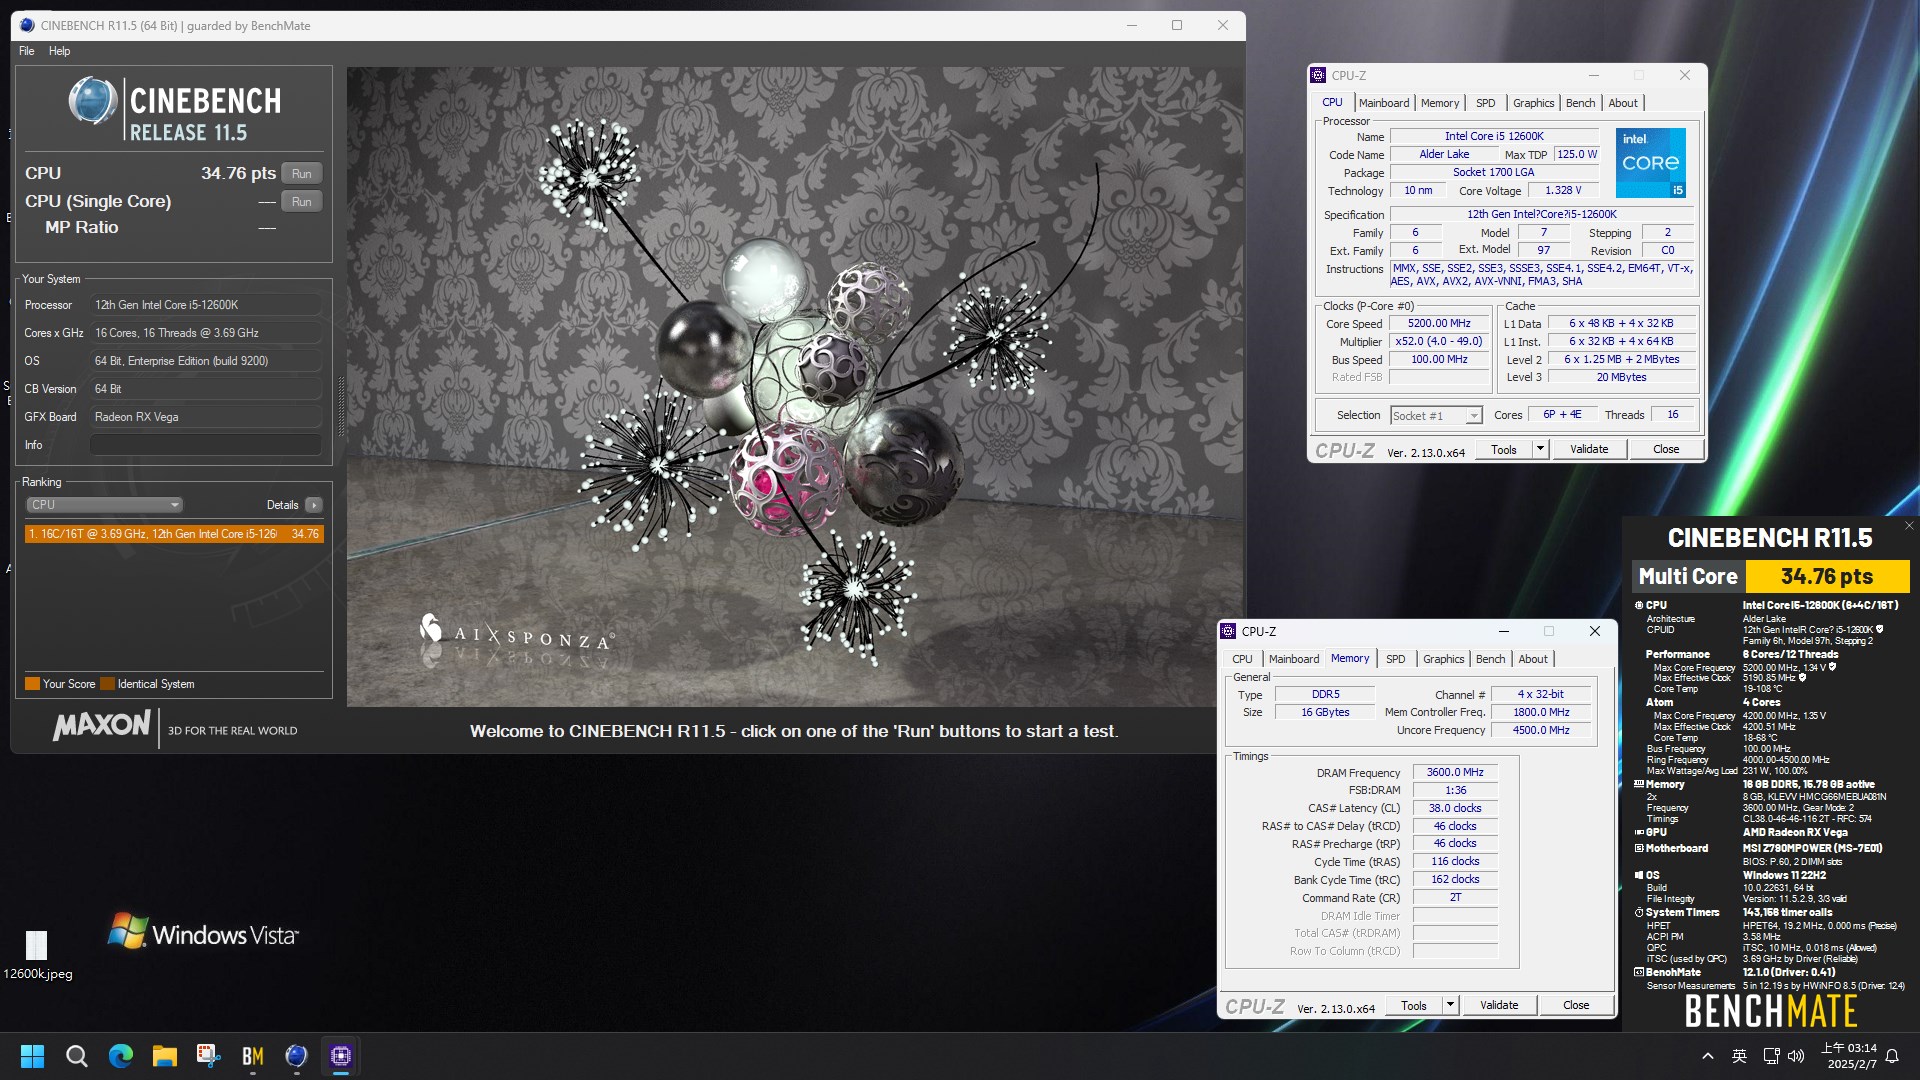The width and height of the screenshot is (1920, 1080).
Task: Switch to Mainboard tab in upper CPU-Z
Action: 1384,103
